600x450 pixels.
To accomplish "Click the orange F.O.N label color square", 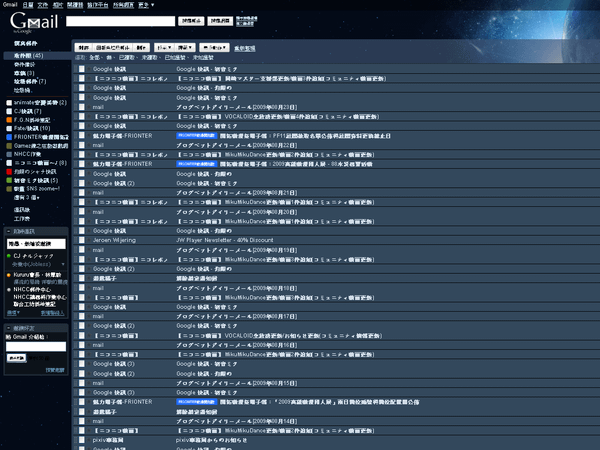I will click(x=9, y=120).
